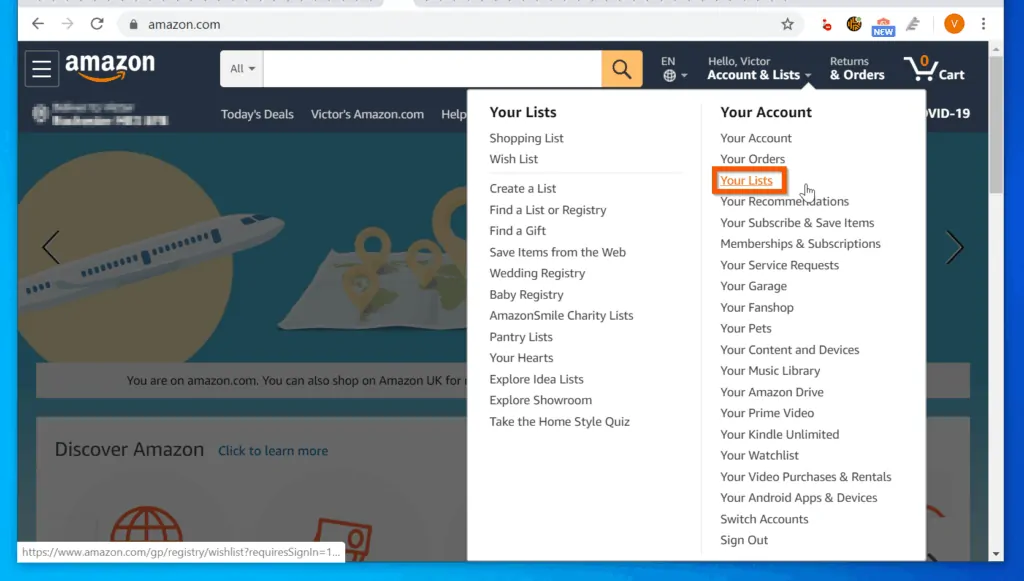Click the browser forward arrow
Screen dimensions: 1024x581
[x=67, y=24]
